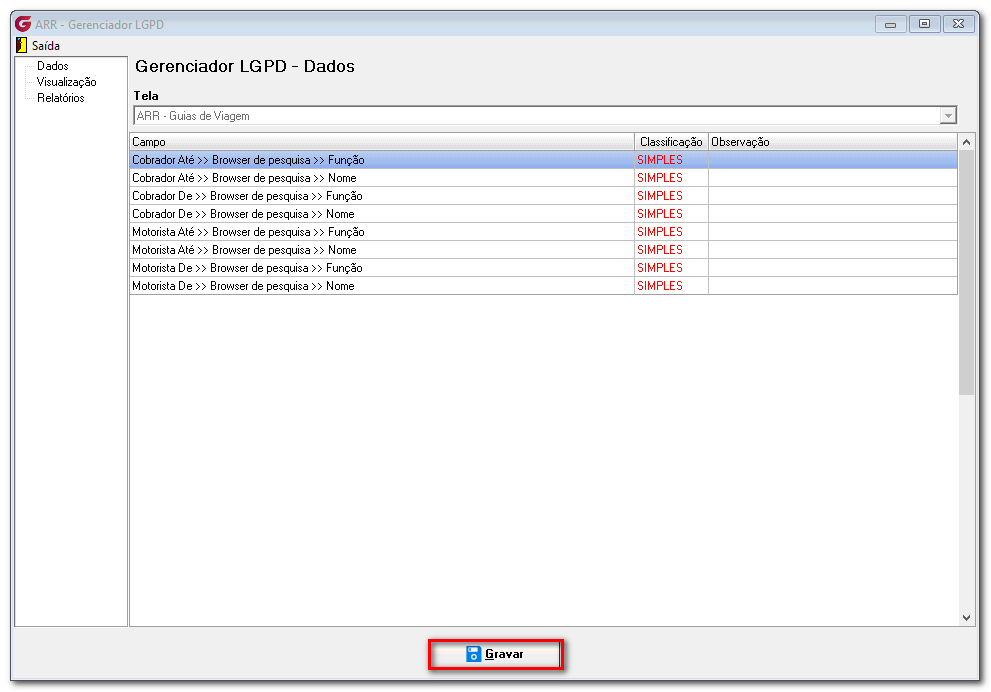Click SIMPLES classification for Cobrador Até Nome

[x=660, y=178]
